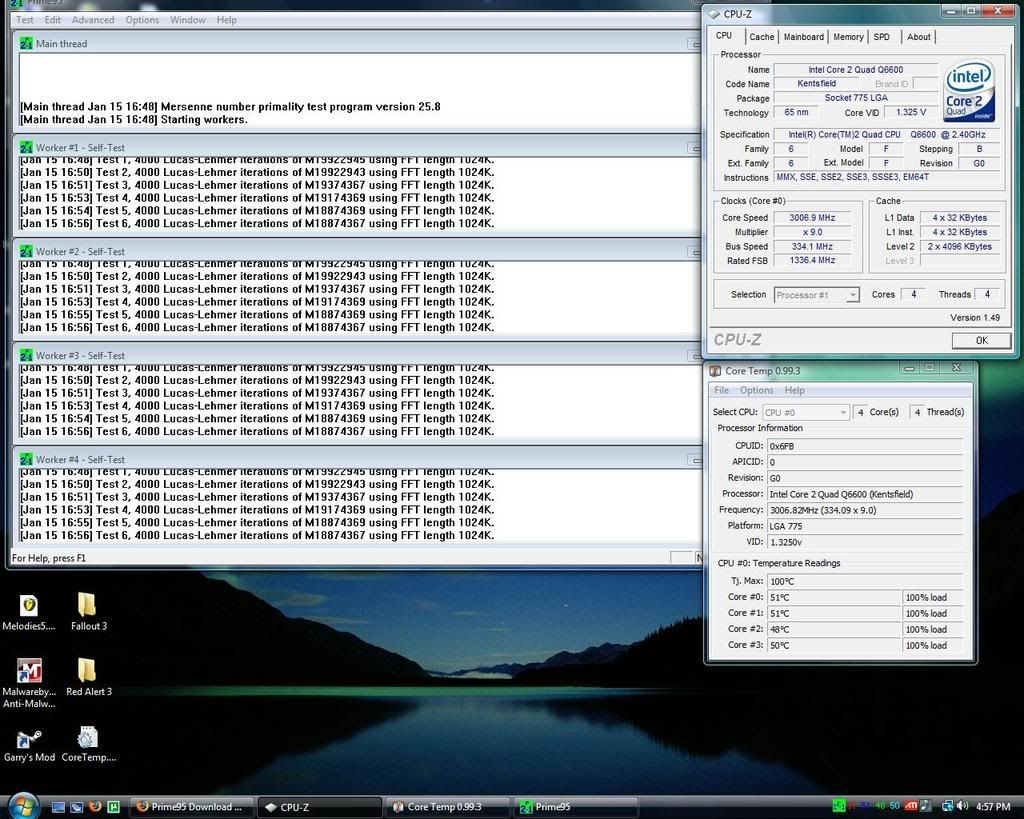The image size is (1024, 819).
Task: Open Prime95 Test menu
Action: tap(25, 20)
